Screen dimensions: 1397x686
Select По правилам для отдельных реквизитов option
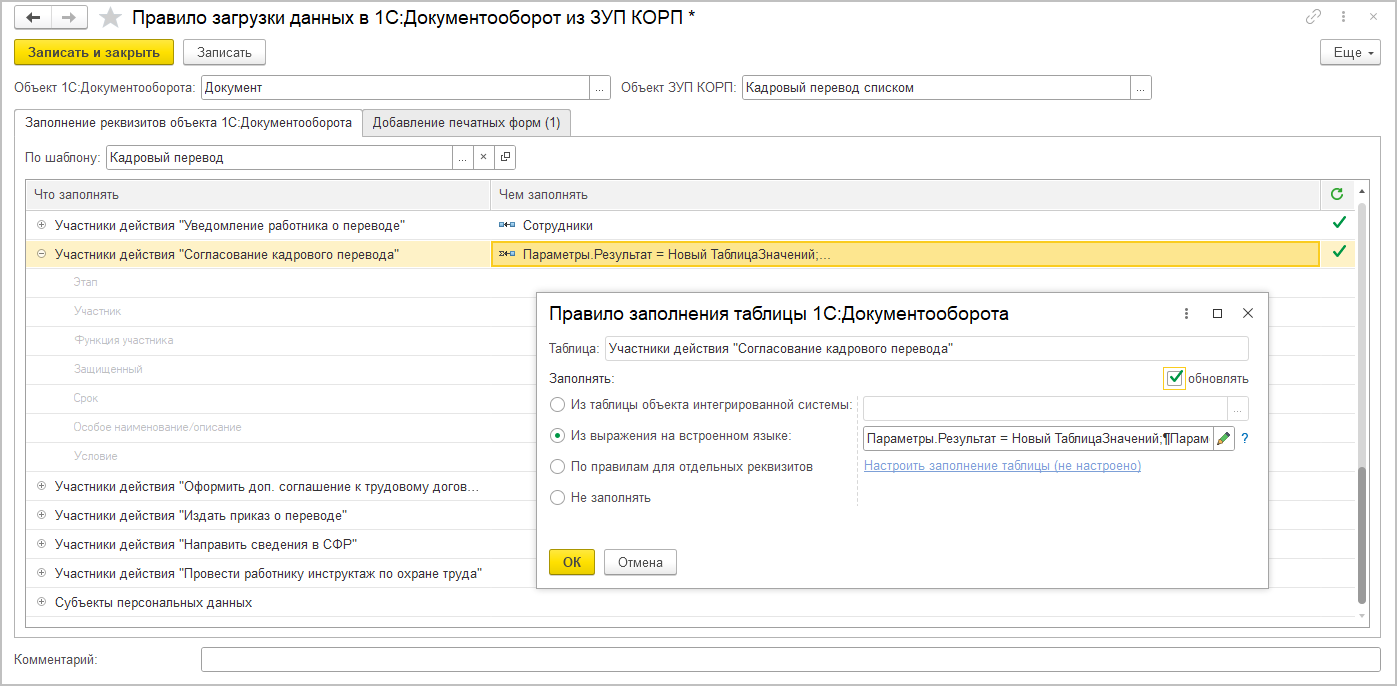pos(558,466)
